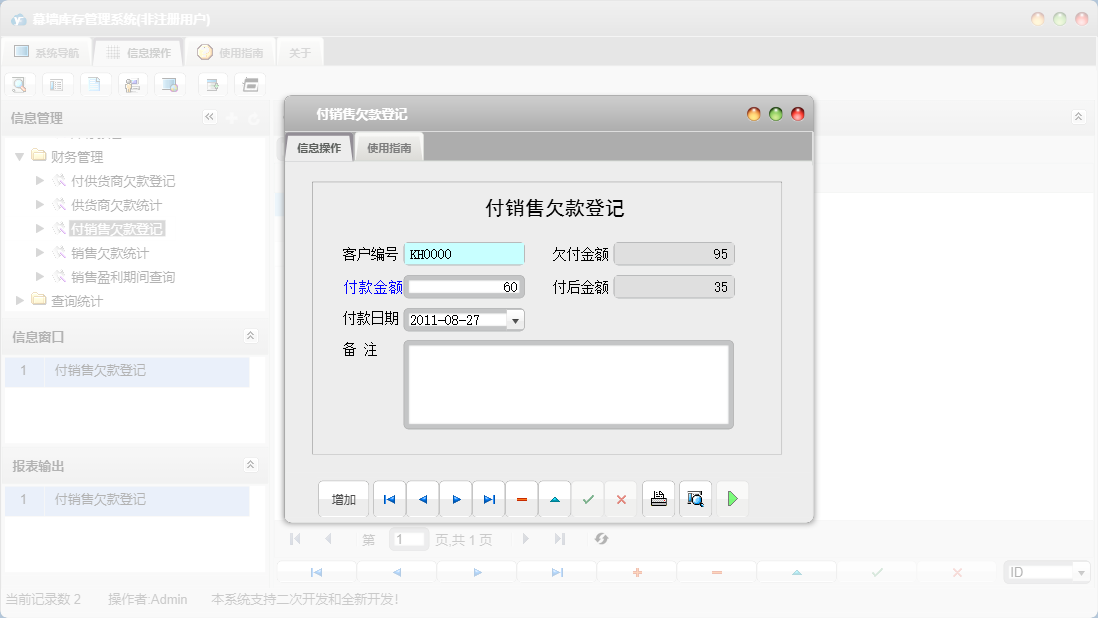Collapse the 财务管理 folder in the tree
1098x618 pixels.
[20, 157]
